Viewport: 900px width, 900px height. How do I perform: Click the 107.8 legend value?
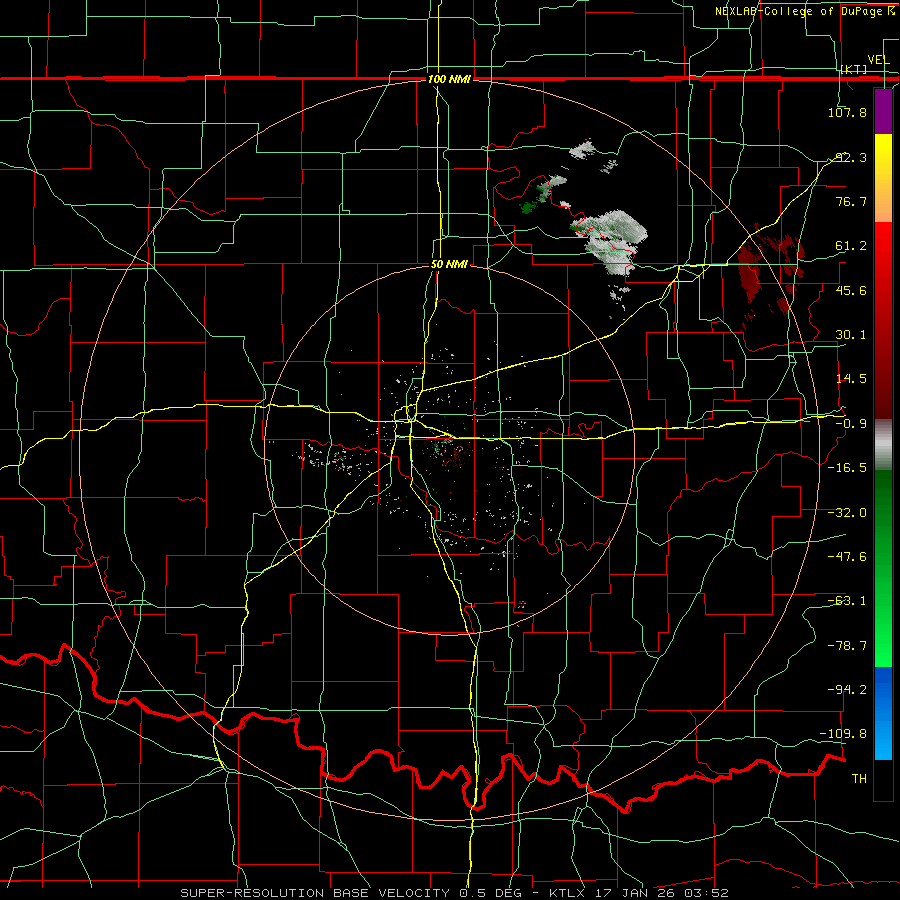tap(847, 112)
